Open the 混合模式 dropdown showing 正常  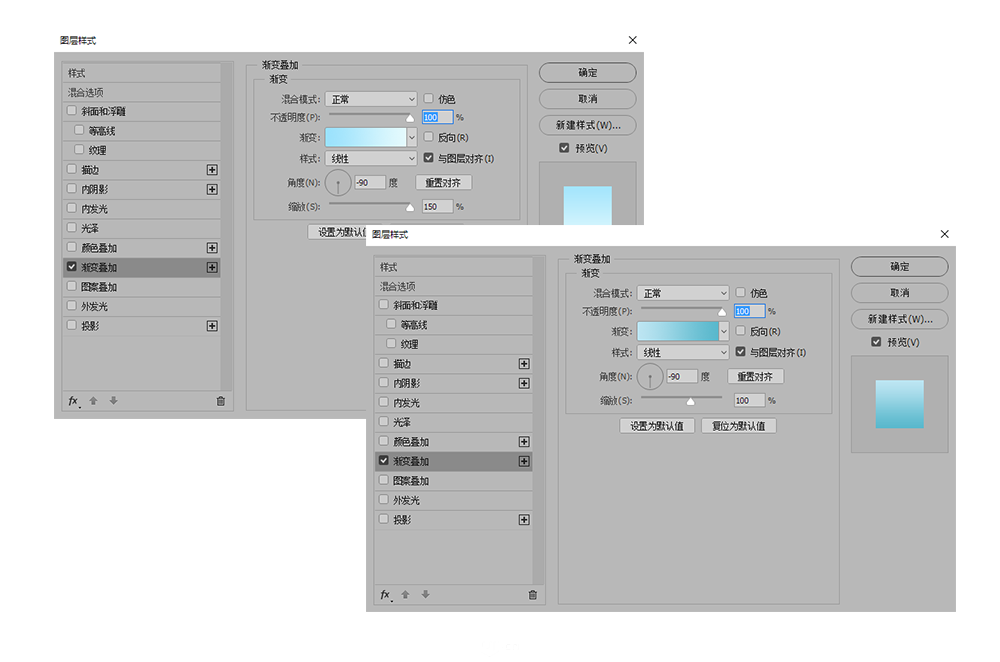[x=682, y=291]
